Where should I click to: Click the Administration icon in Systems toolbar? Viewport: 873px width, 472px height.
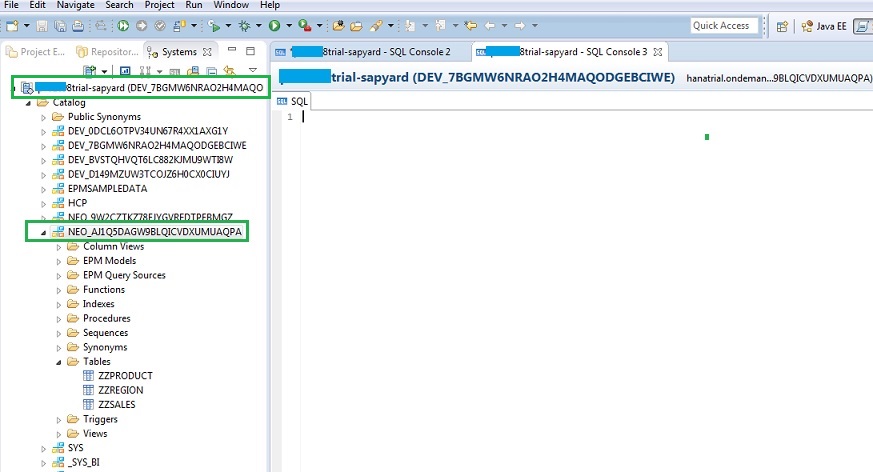[x=125, y=71]
